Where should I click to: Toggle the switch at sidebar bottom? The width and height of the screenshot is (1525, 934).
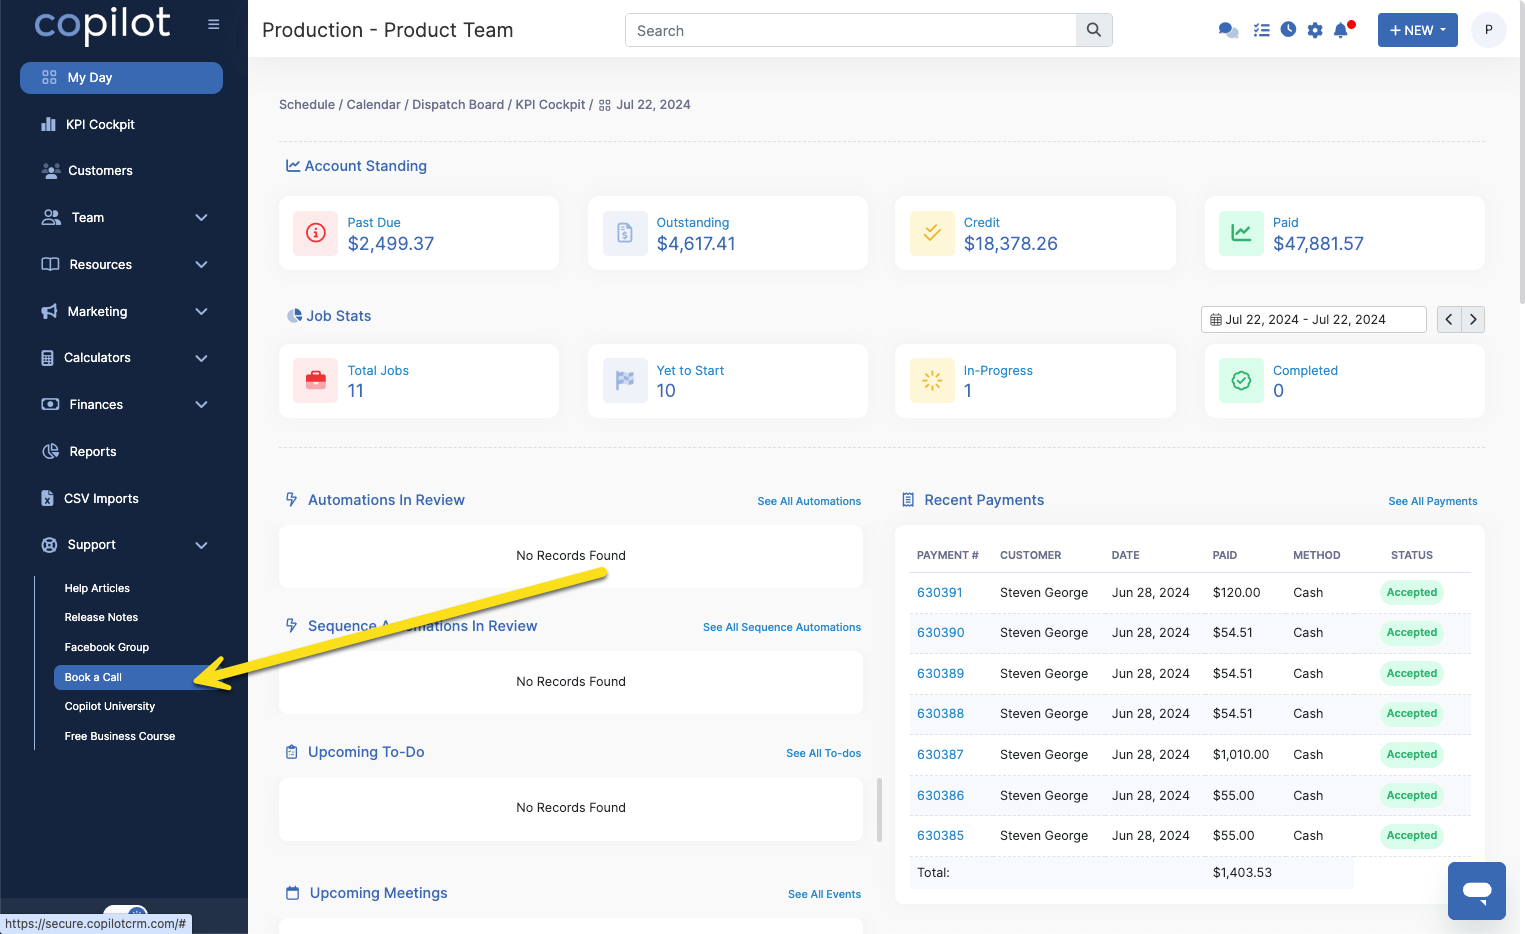tap(126, 912)
